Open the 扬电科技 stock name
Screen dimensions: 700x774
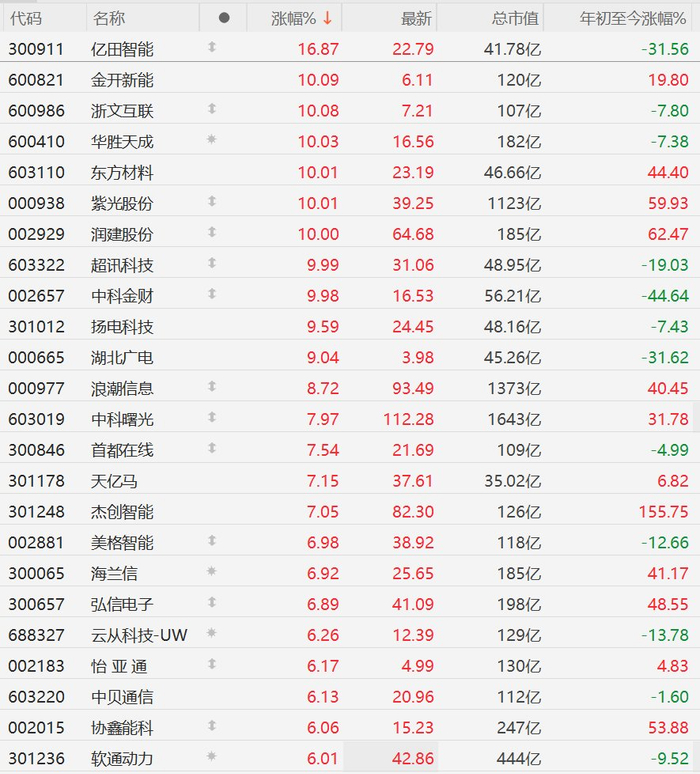(122, 327)
